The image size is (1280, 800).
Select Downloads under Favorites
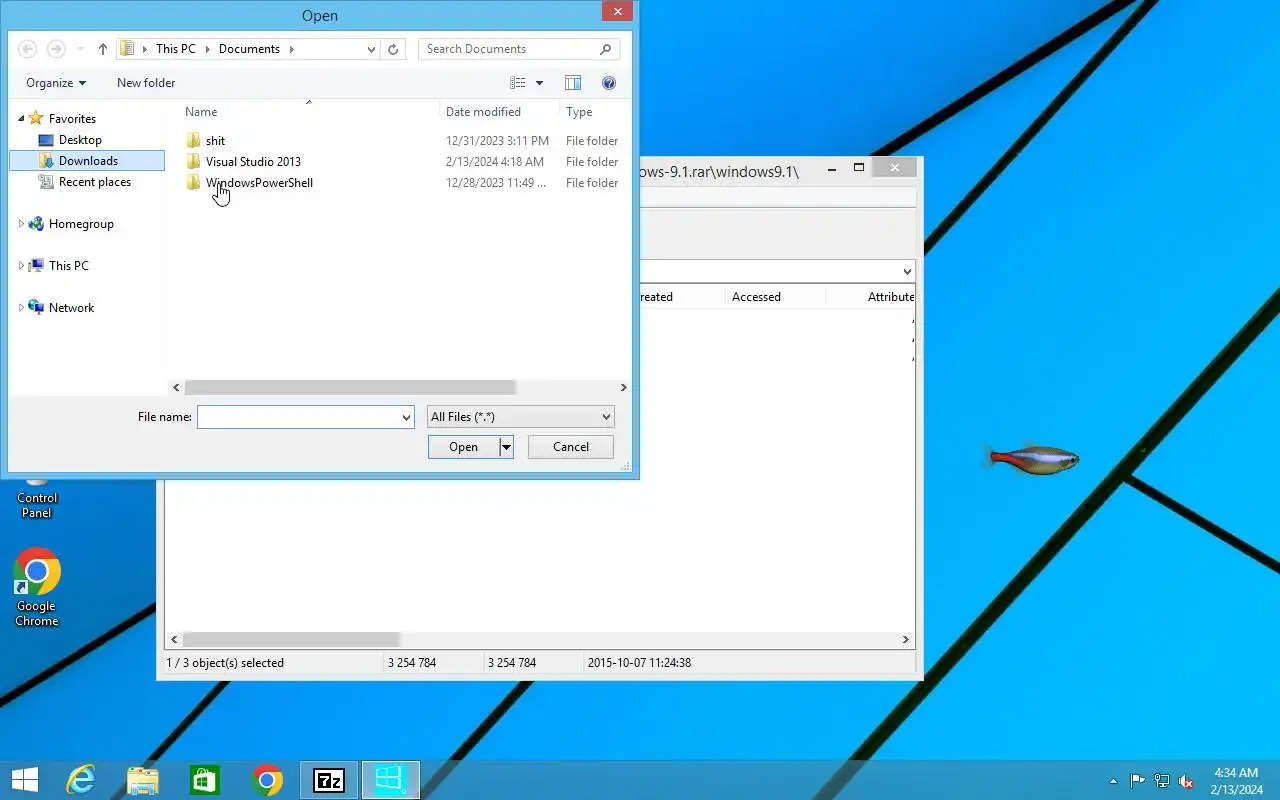(88, 161)
